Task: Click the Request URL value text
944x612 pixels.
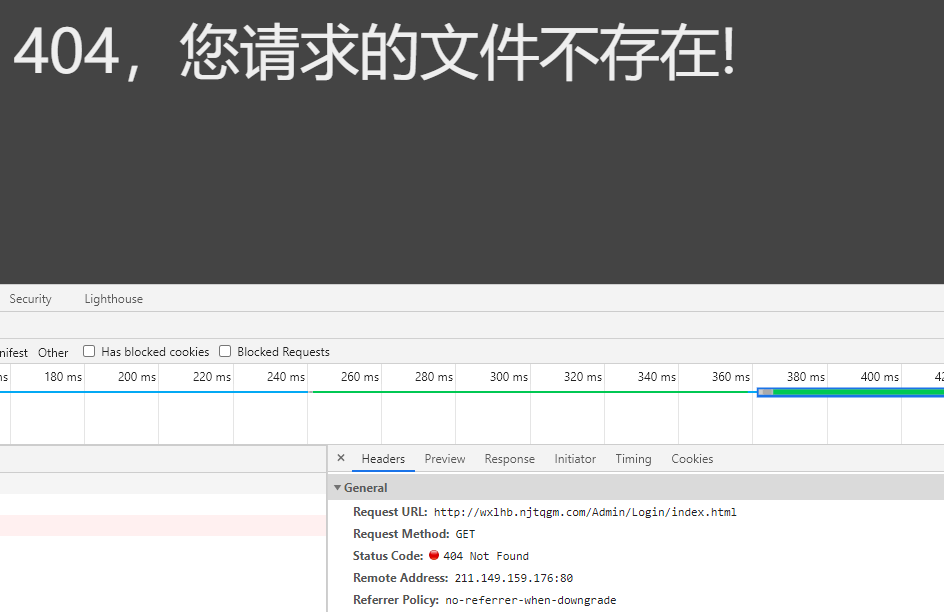Action: pos(584,512)
